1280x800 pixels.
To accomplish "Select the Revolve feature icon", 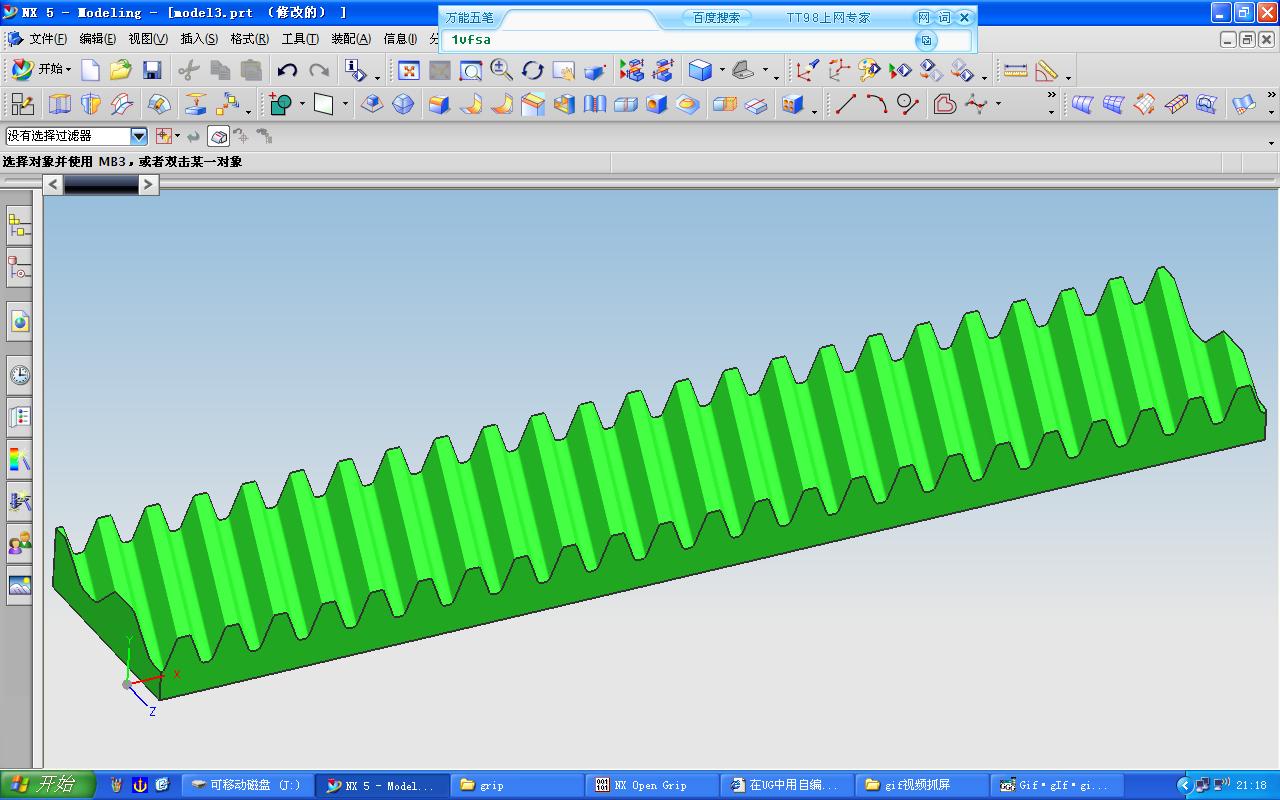I will (x=91, y=104).
